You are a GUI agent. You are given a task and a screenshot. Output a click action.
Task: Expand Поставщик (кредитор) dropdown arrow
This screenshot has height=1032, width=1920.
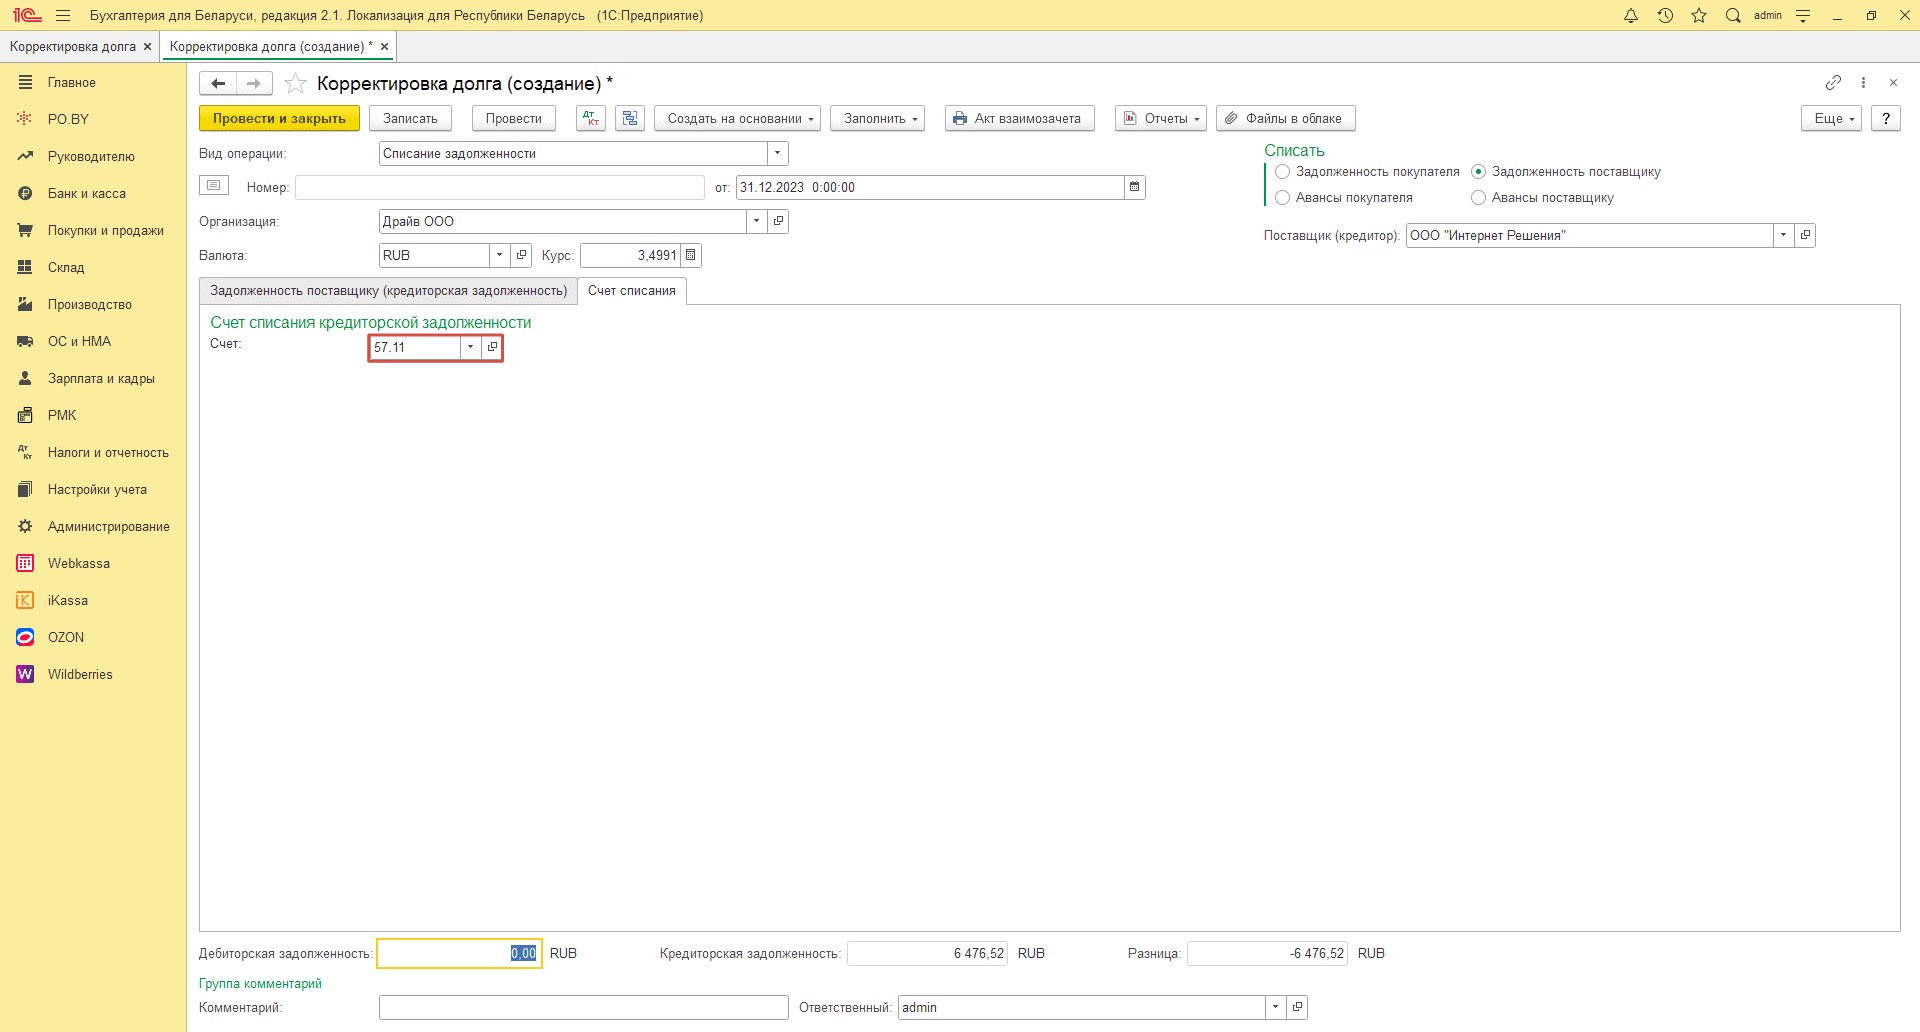(1783, 235)
